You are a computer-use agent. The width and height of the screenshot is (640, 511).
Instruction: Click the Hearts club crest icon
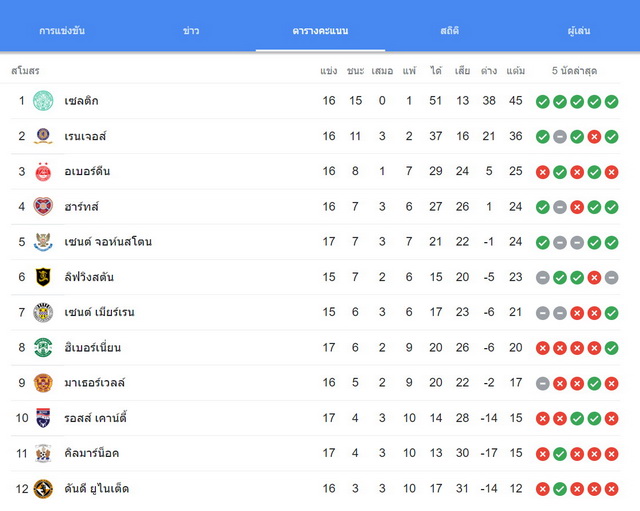click(x=43, y=207)
